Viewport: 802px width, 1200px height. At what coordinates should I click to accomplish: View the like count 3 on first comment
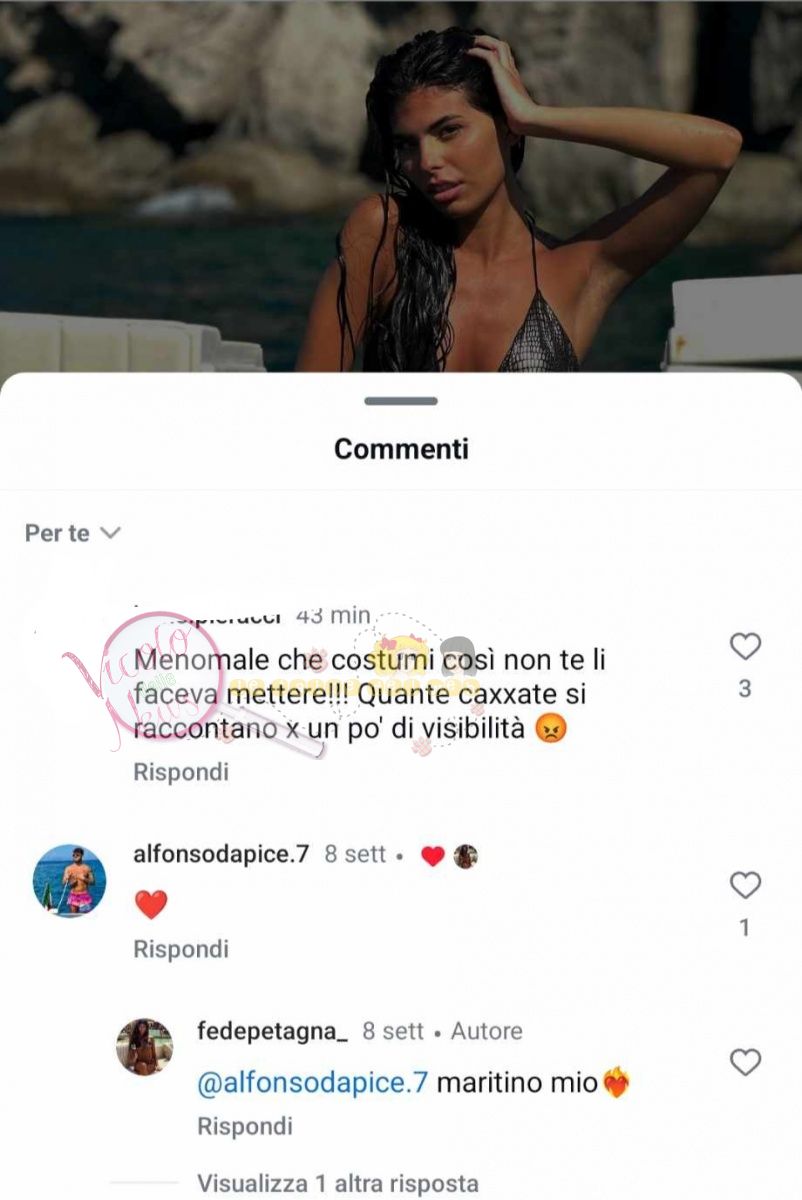[745, 689]
